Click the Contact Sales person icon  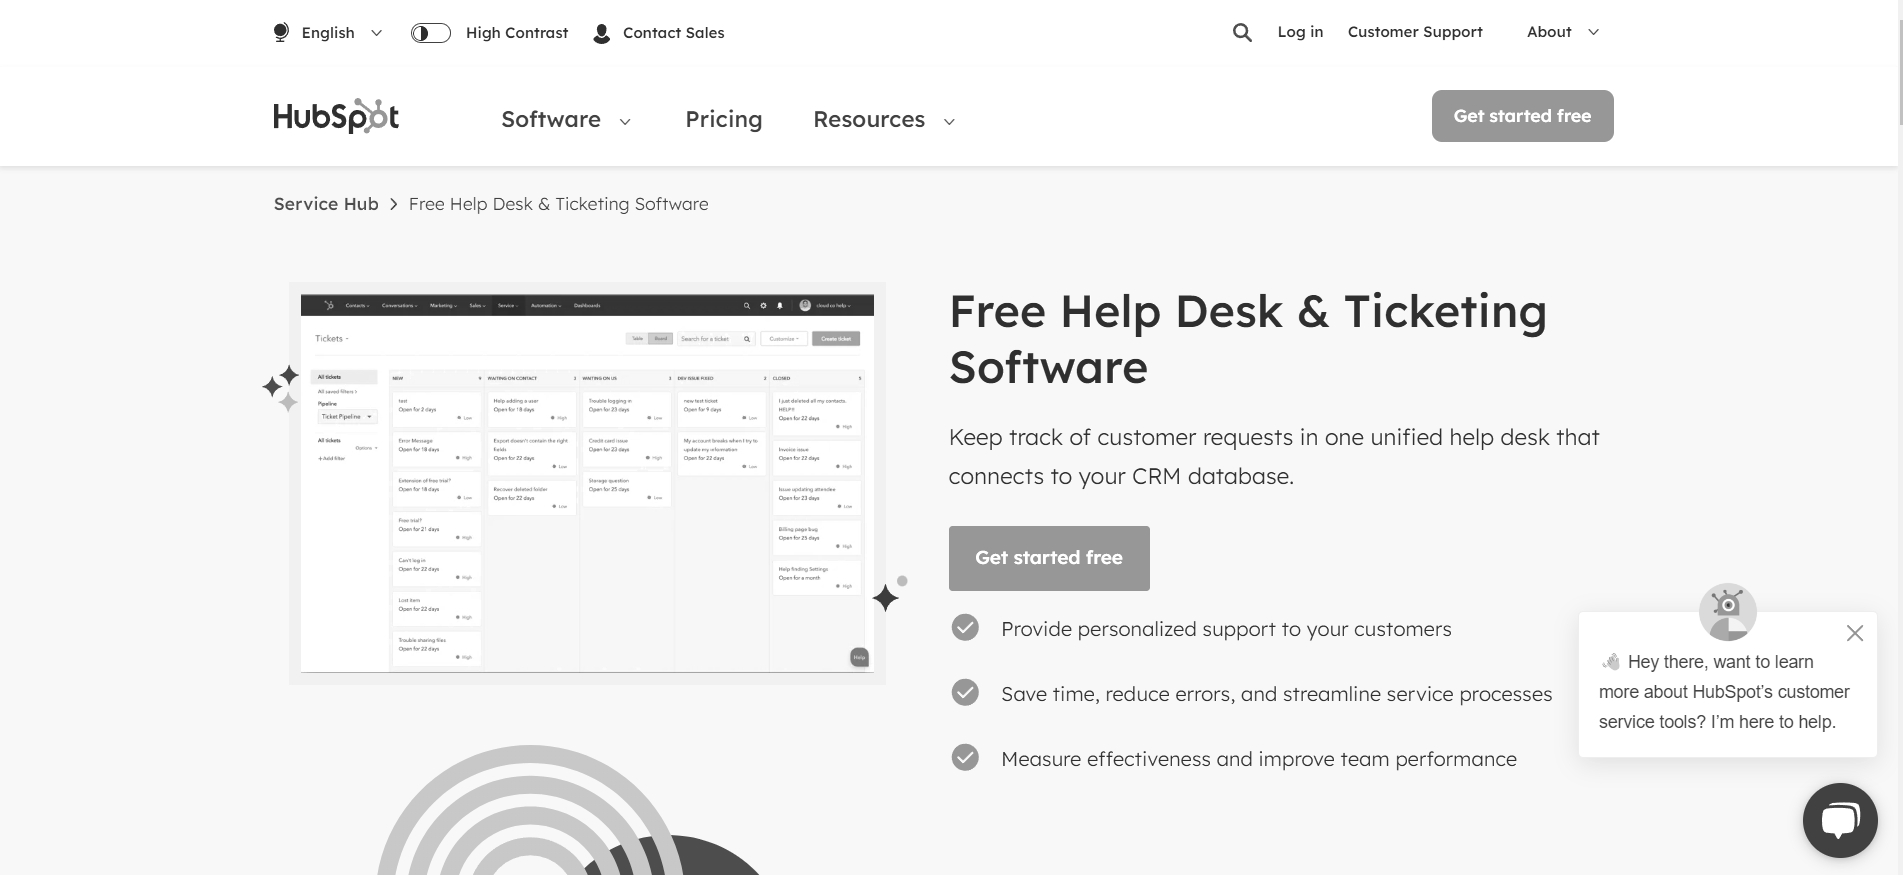(601, 33)
